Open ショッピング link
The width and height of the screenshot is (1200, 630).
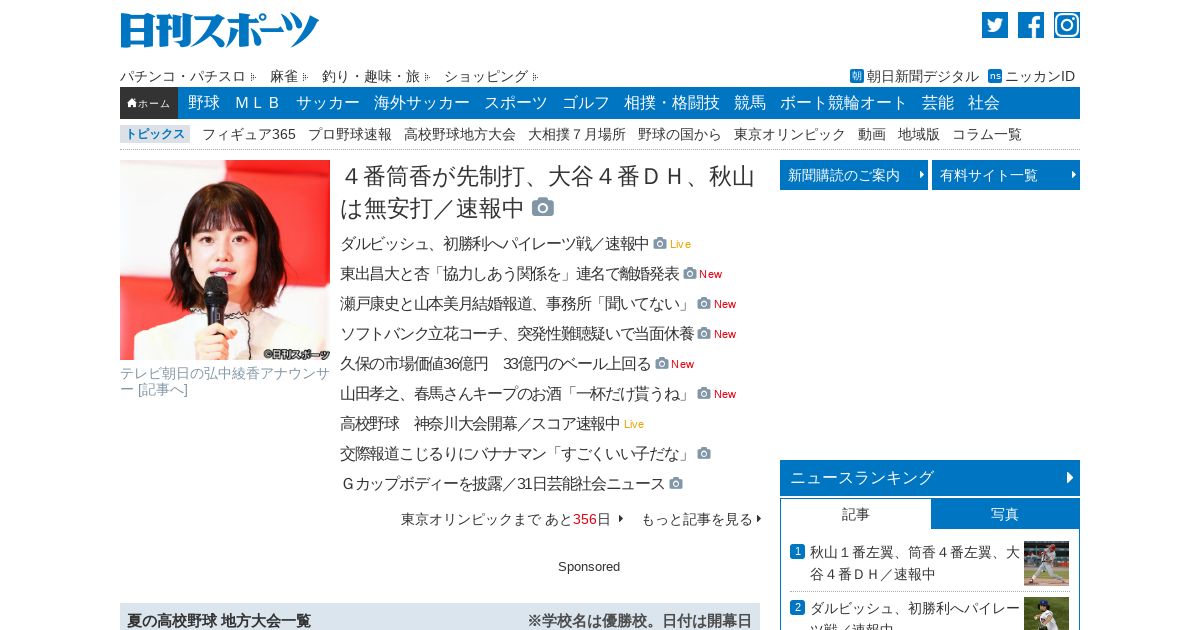click(486, 76)
